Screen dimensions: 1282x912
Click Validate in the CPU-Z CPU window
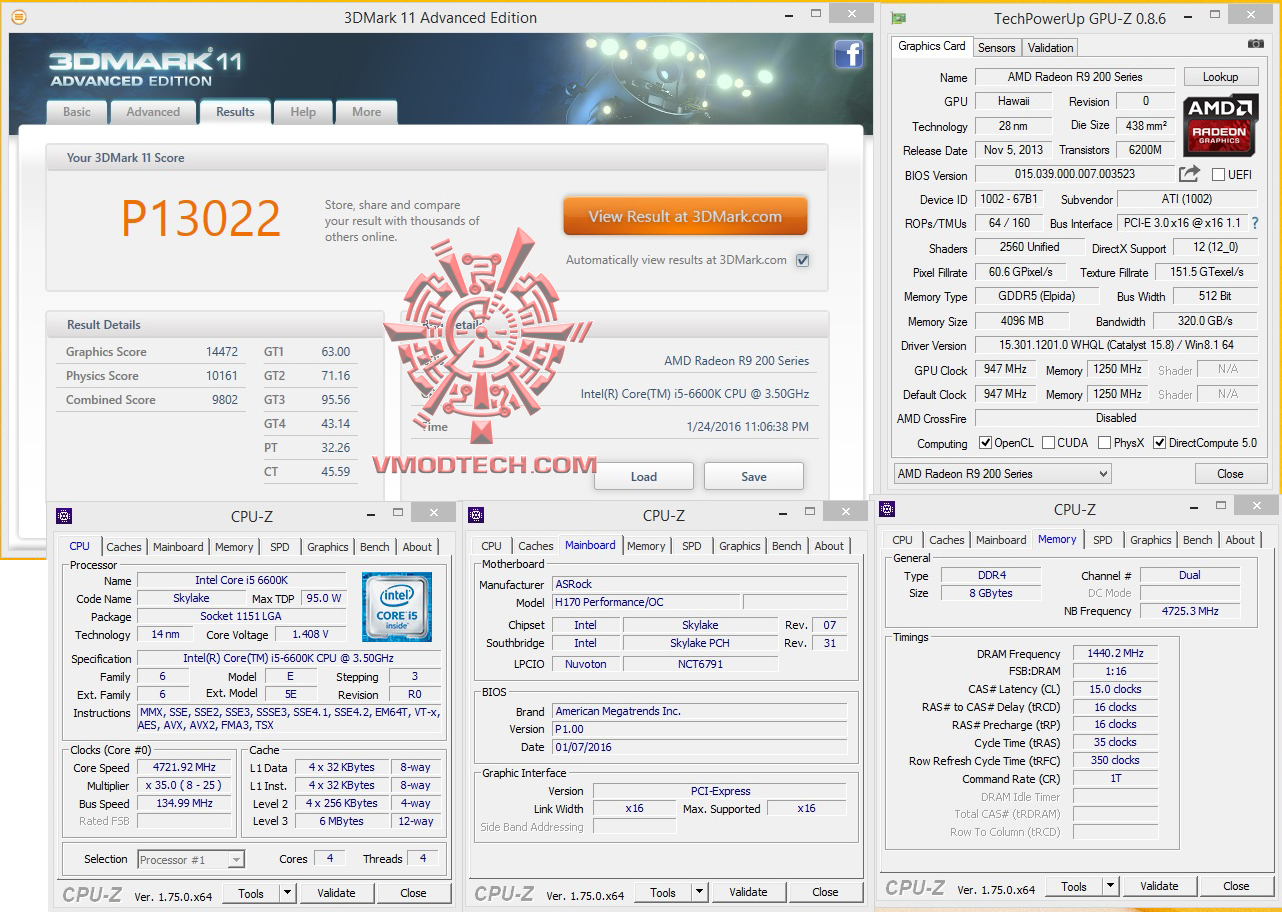[x=336, y=893]
